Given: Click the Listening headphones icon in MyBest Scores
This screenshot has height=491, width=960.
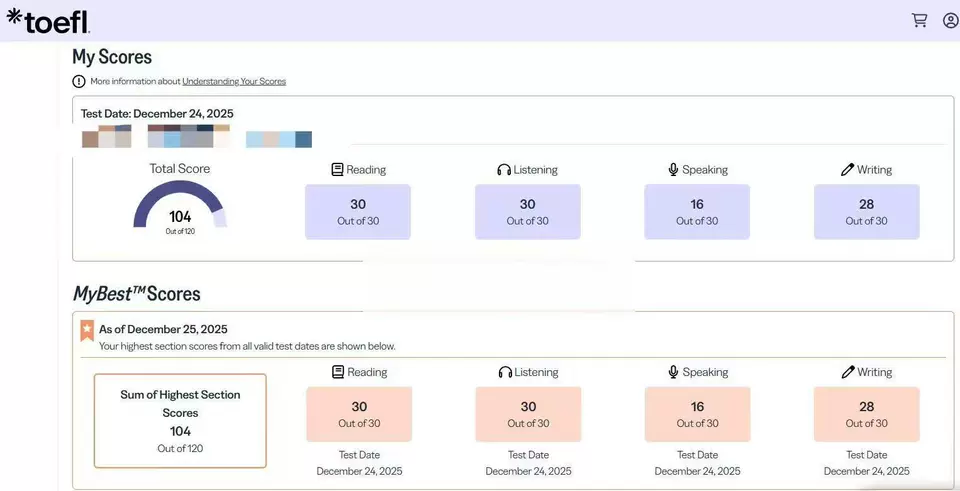Looking at the screenshot, I should pyautogui.click(x=505, y=372).
